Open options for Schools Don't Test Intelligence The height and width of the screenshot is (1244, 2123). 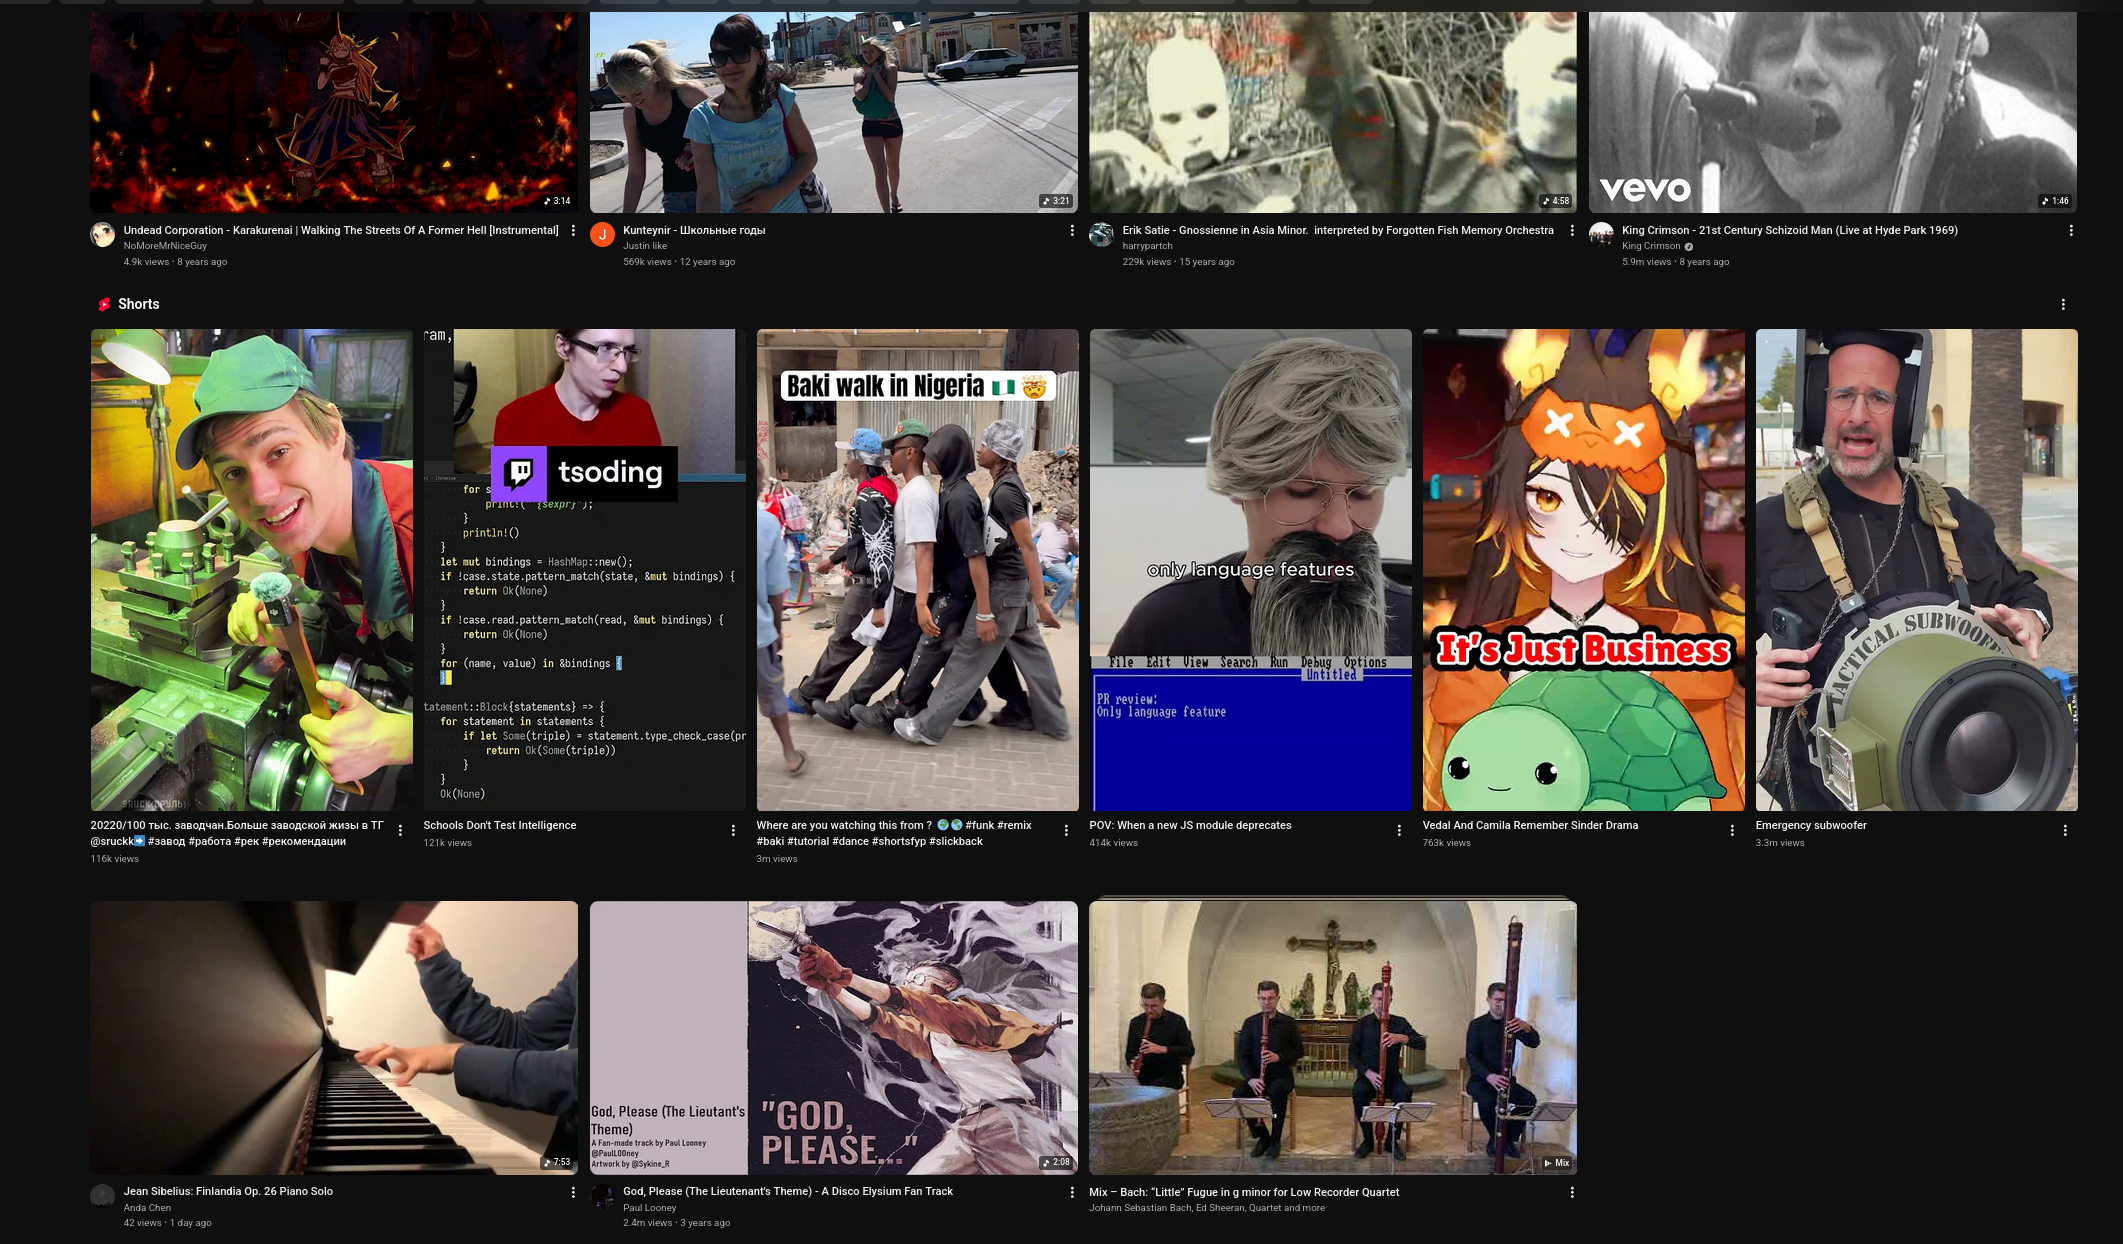pyautogui.click(x=733, y=831)
